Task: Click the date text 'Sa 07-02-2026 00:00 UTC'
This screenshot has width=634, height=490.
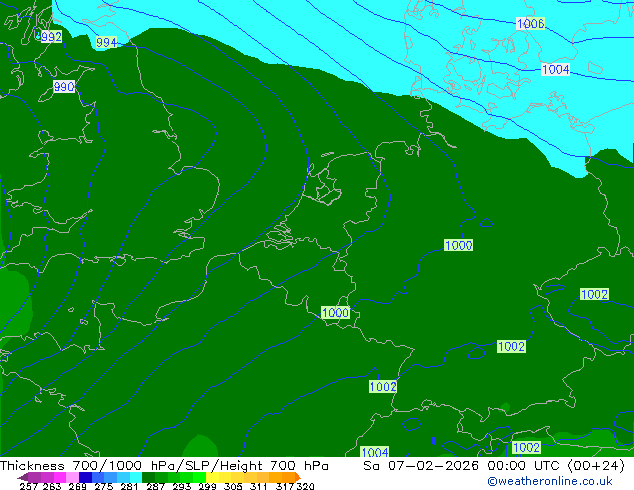Action: pyautogui.click(x=463, y=466)
